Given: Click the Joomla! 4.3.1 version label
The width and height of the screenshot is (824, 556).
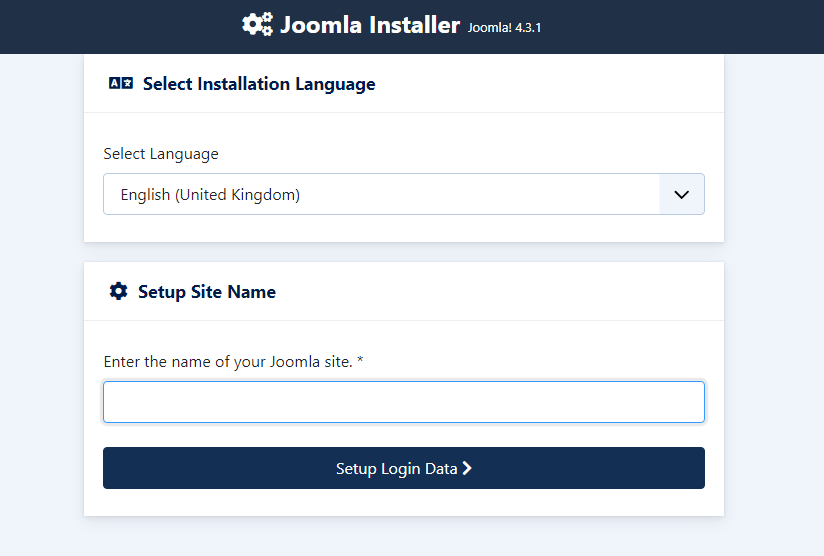Looking at the screenshot, I should tap(504, 27).
